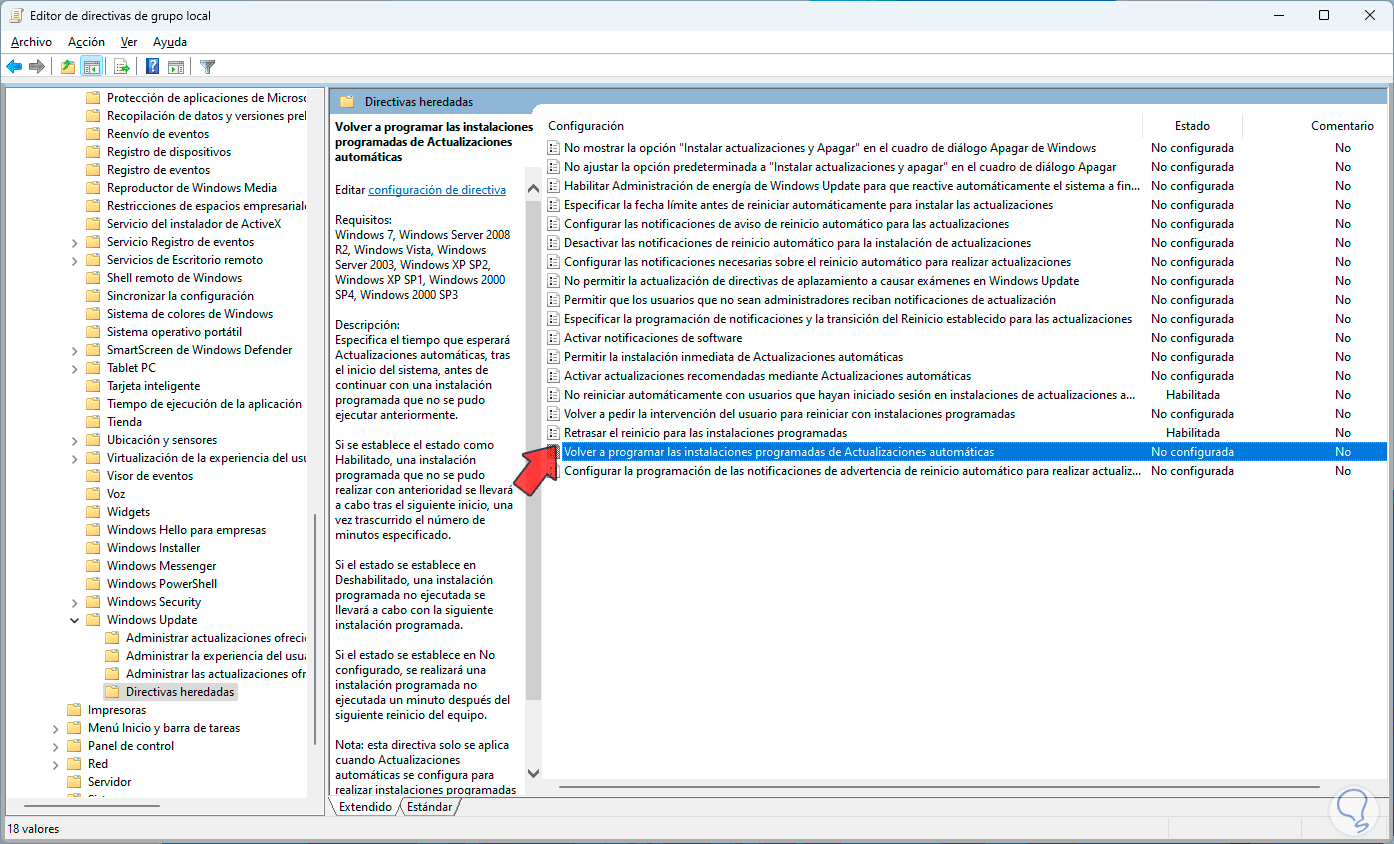This screenshot has width=1394, height=844.
Task: Toggle the Show/Hide action pane icon
Action: tap(176, 67)
